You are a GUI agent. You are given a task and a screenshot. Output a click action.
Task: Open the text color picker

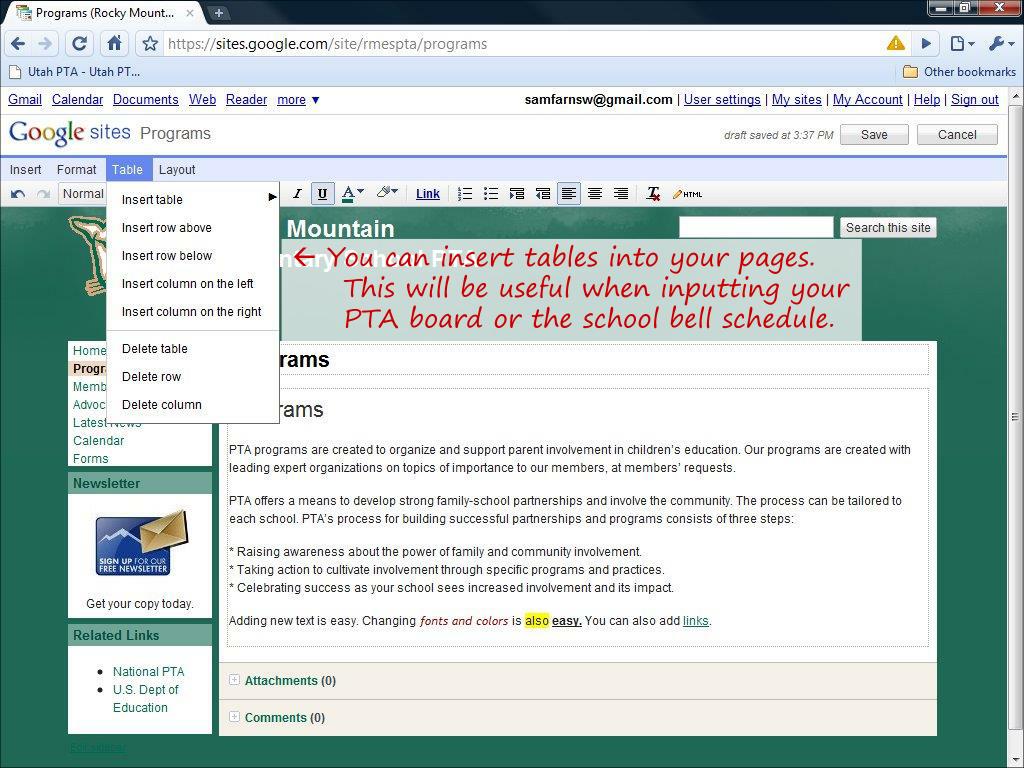(x=353, y=193)
